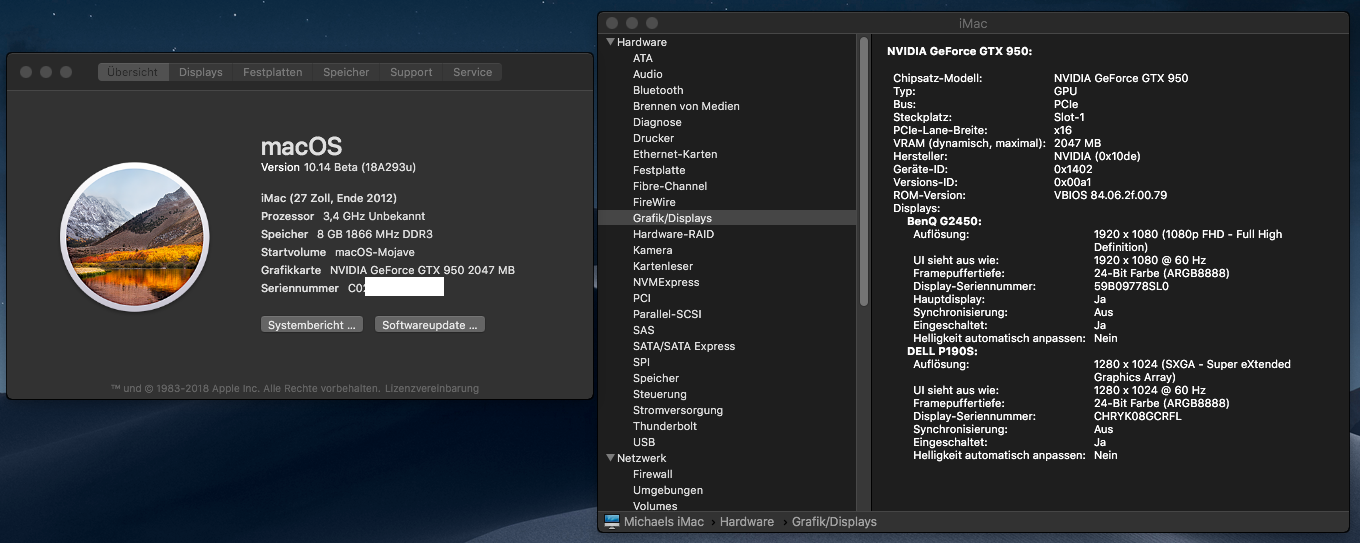Select the Speicher tab in toolbar
This screenshot has height=543, width=1360.
point(346,72)
